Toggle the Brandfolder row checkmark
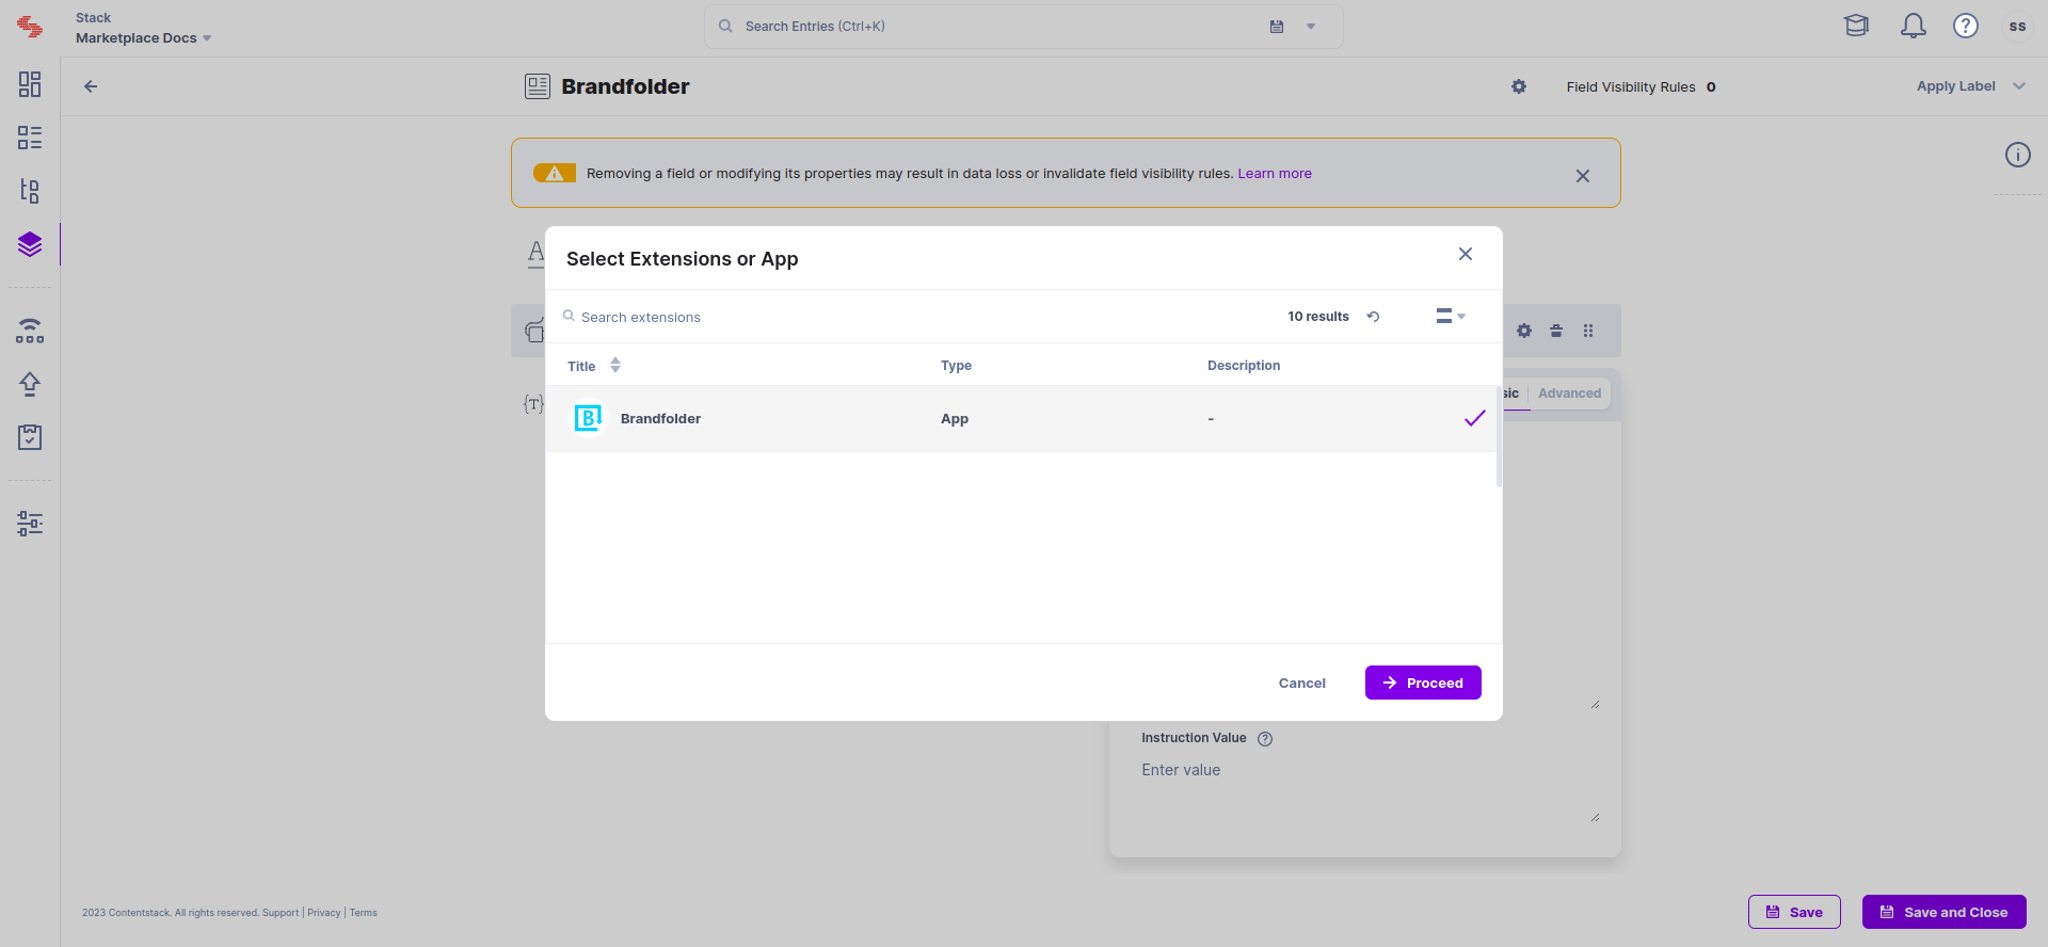The image size is (2048, 947). pyautogui.click(x=1475, y=419)
